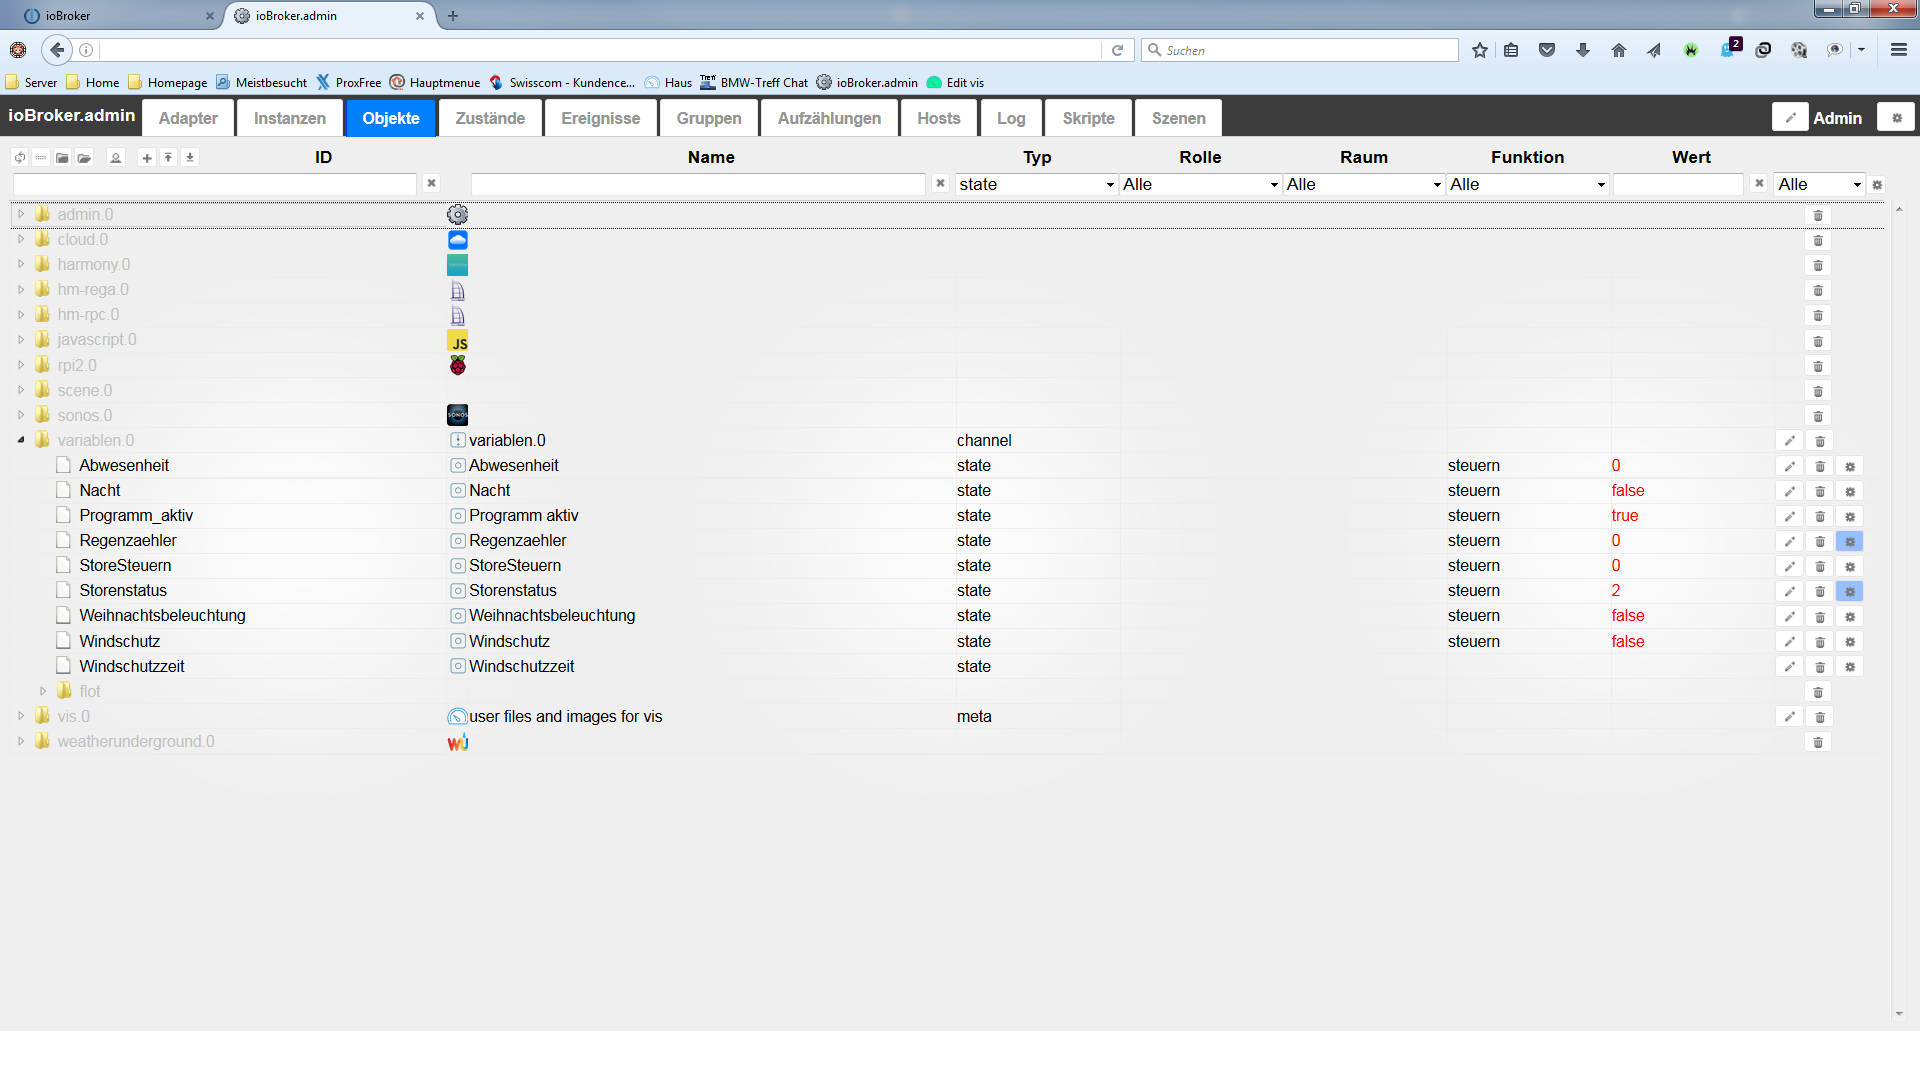Open system settings gear next to Admin
The image size is (1920, 1080).
point(1896,118)
